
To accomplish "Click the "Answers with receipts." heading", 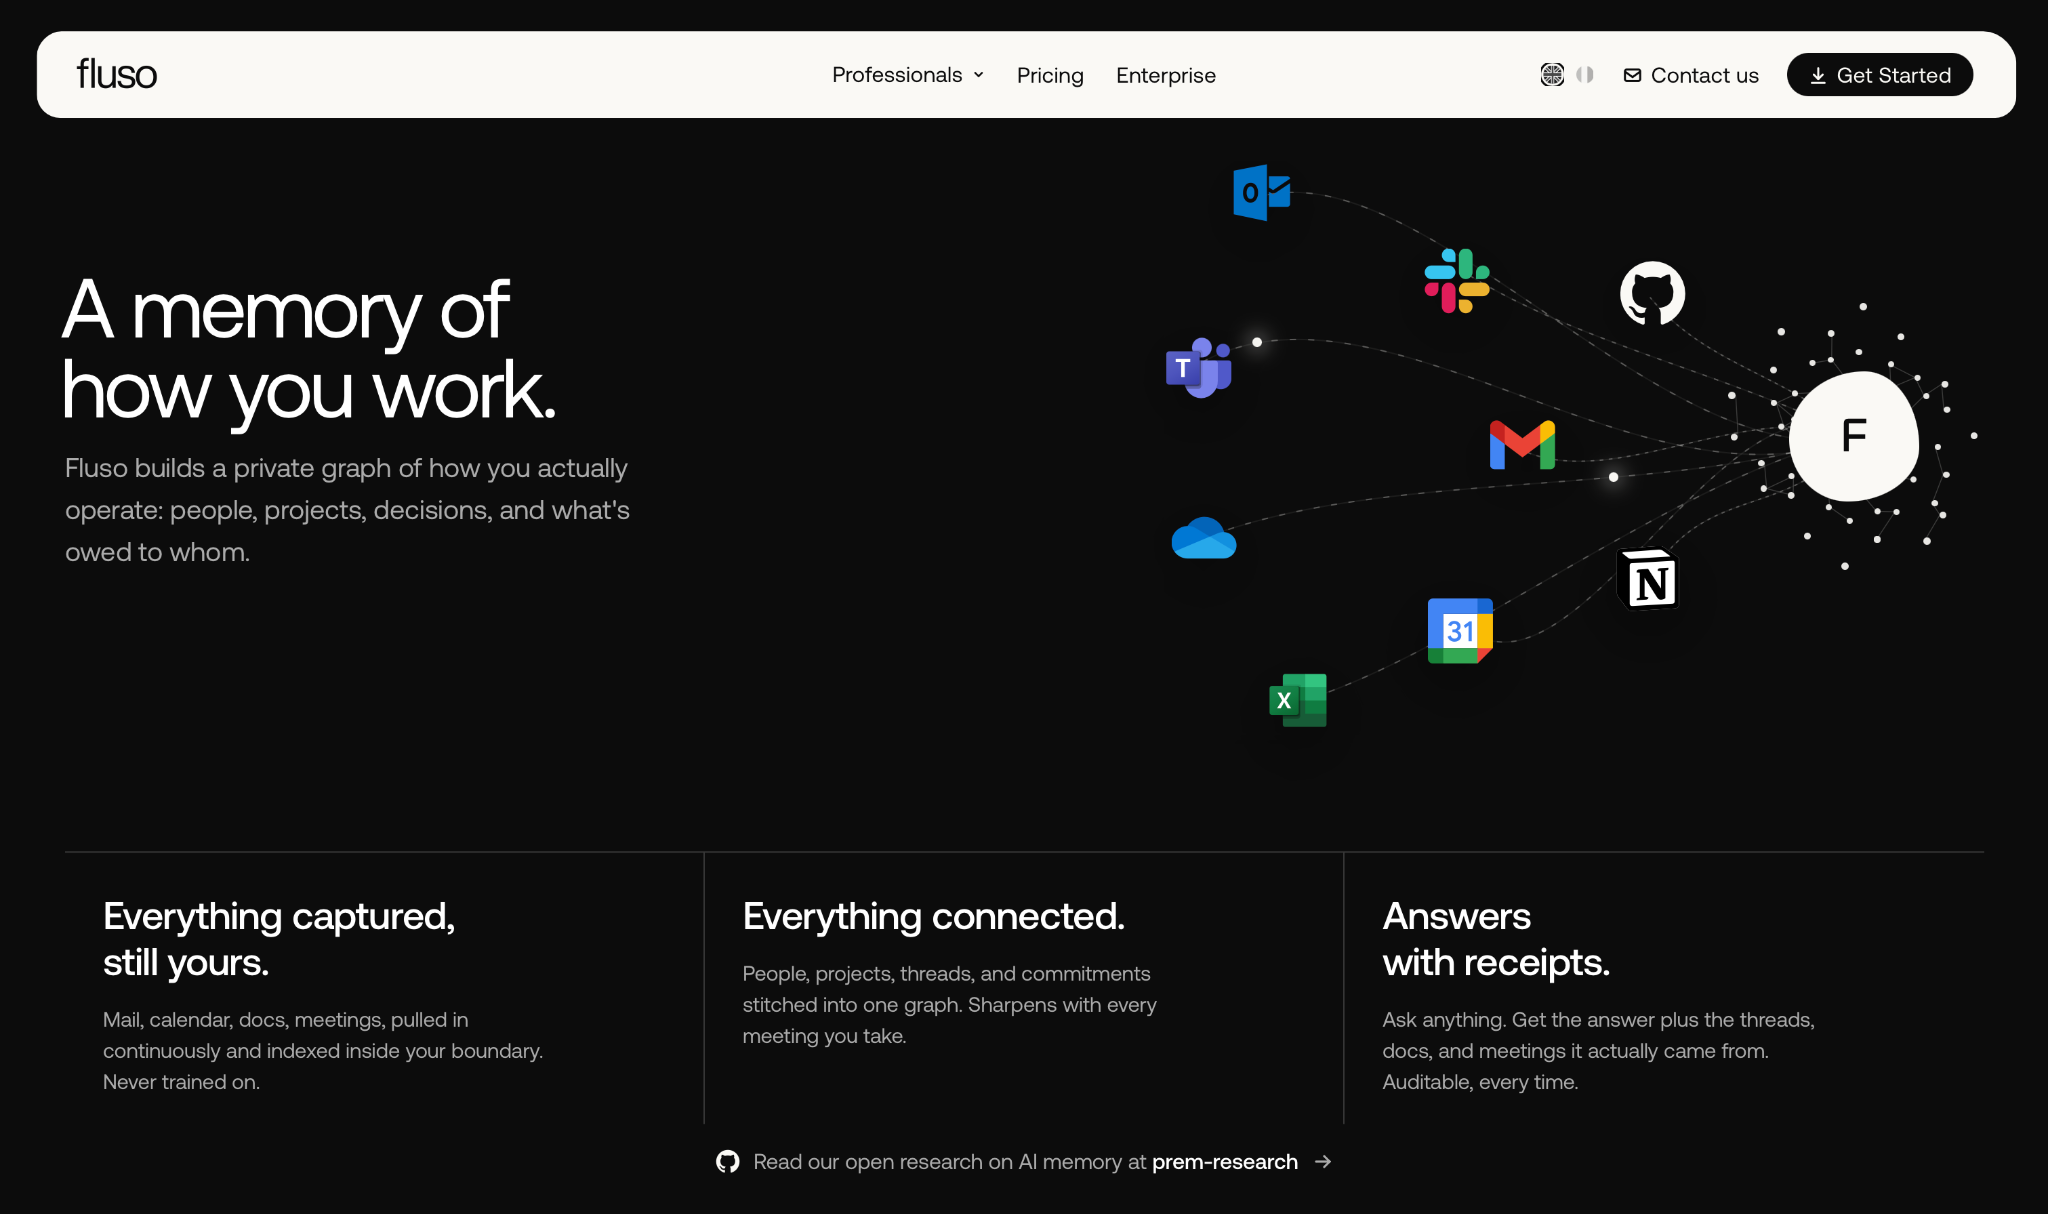I will click(x=1496, y=939).
